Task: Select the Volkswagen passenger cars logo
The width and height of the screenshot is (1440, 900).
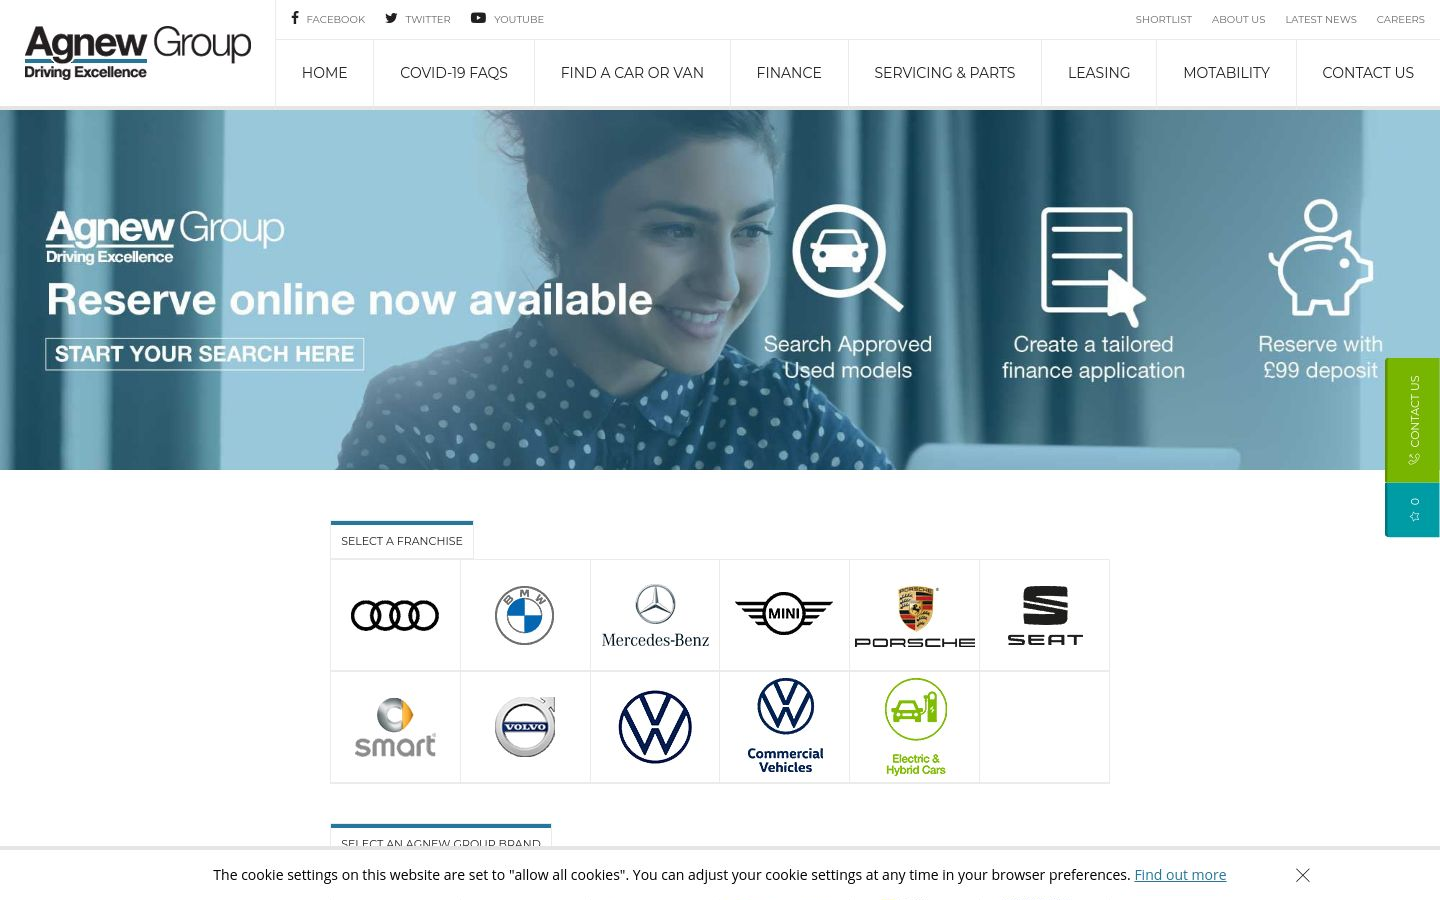Action: click(x=655, y=727)
